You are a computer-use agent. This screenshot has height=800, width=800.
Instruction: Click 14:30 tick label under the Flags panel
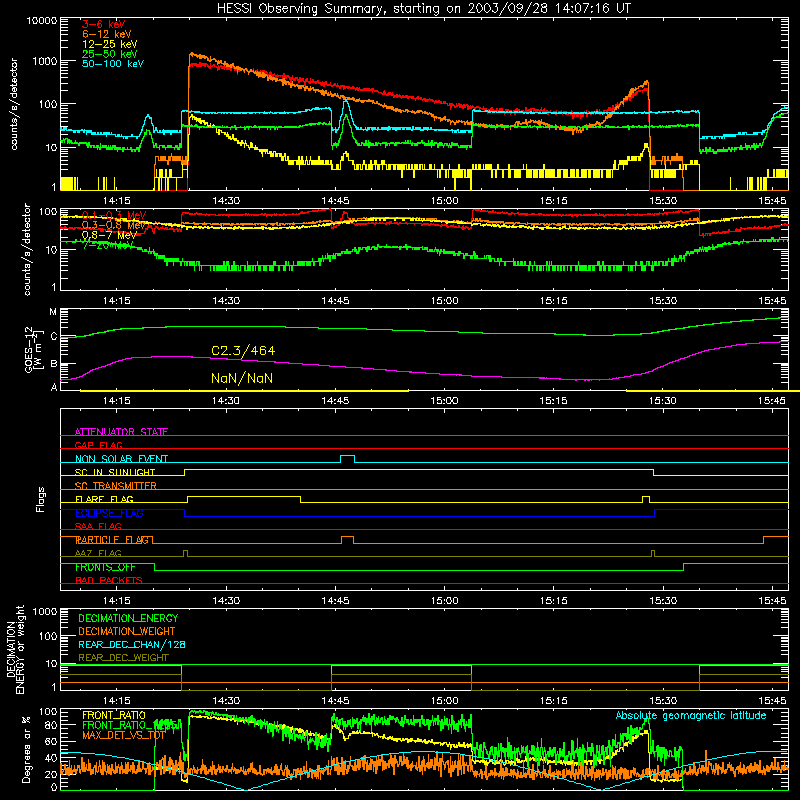226,601
